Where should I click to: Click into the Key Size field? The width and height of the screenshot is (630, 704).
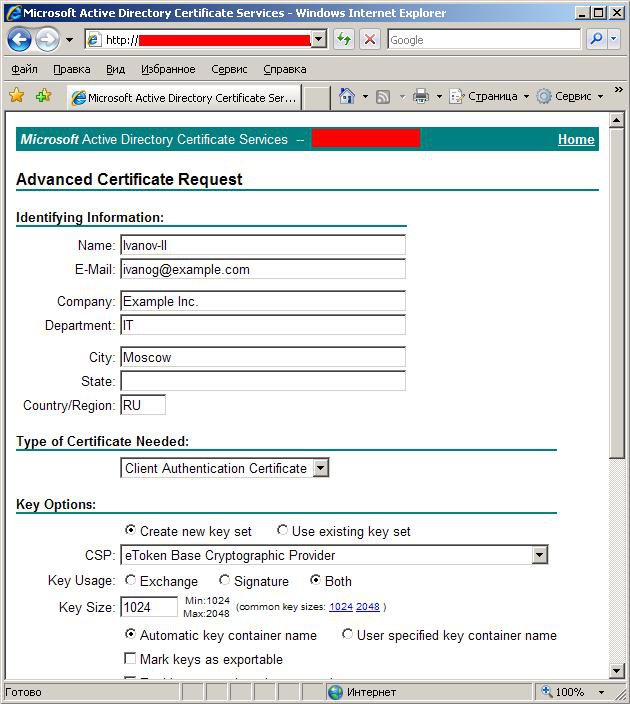(149, 607)
